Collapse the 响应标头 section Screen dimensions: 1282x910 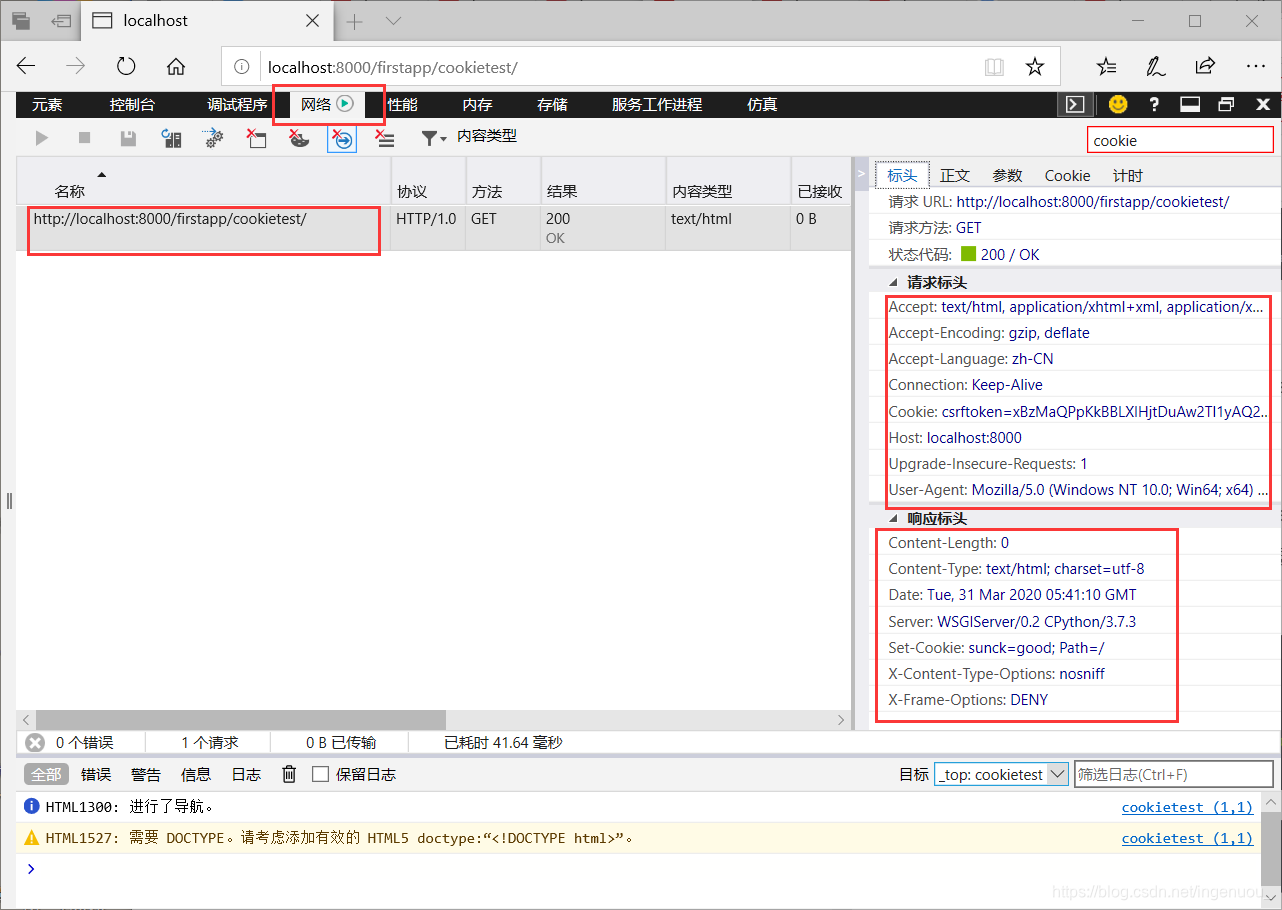point(893,519)
